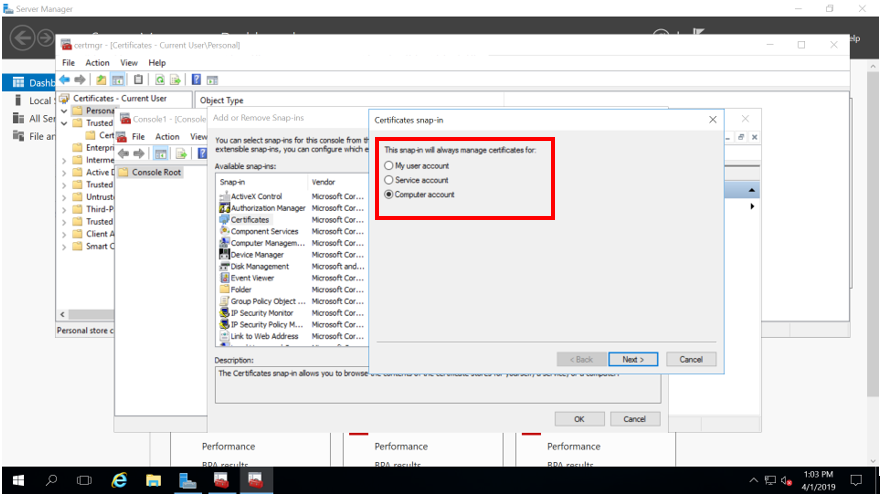Open Dashboard in Server Manager sidebar

pos(29,83)
